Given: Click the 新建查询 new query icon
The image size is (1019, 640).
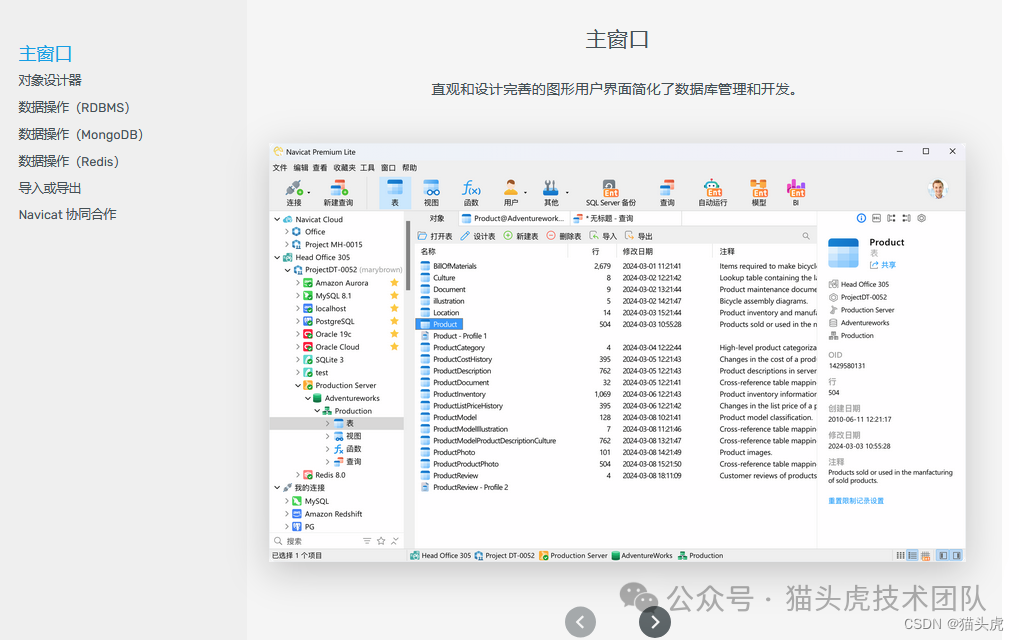Looking at the screenshot, I should [x=339, y=193].
